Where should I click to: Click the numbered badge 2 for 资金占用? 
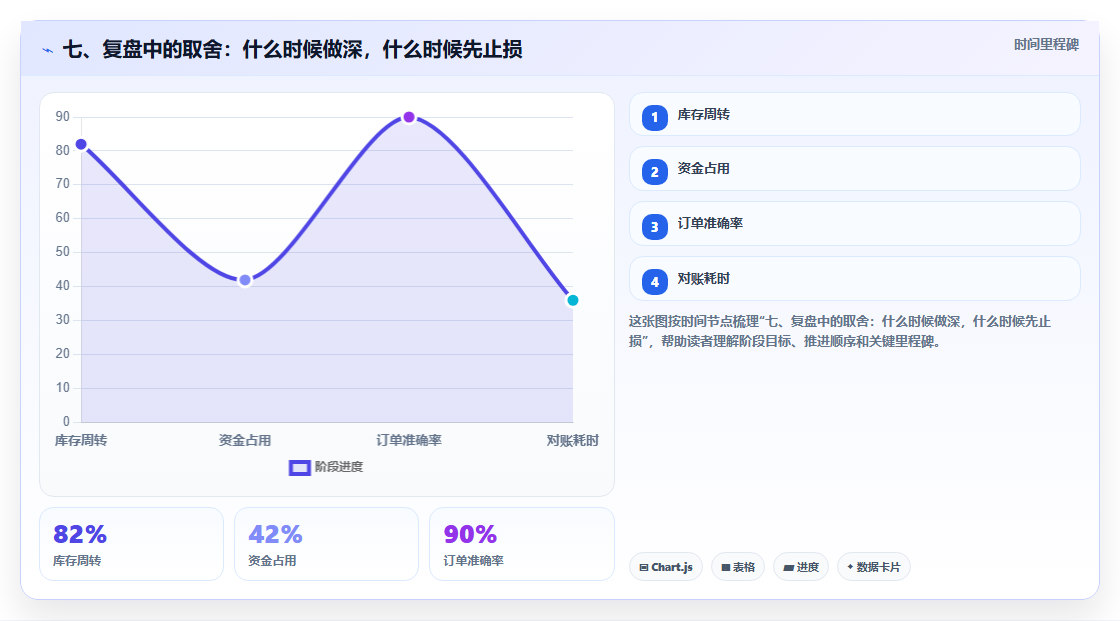pyautogui.click(x=654, y=172)
